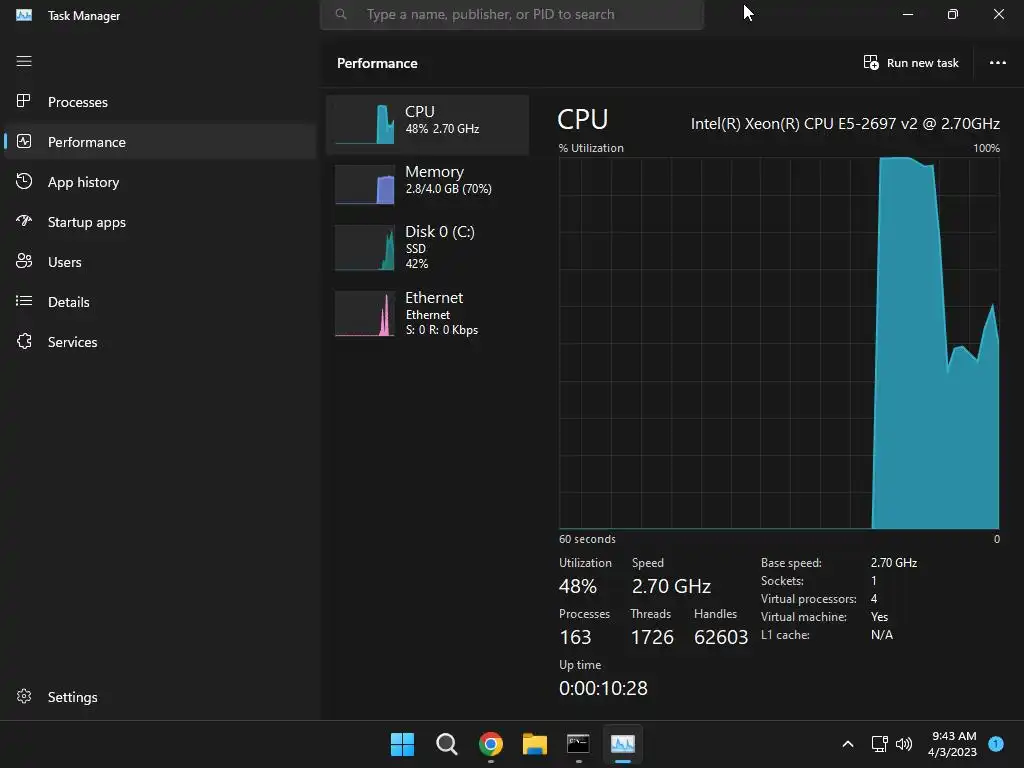
Task: Click the network status tray icon
Action: pyautogui.click(x=879, y=744)
